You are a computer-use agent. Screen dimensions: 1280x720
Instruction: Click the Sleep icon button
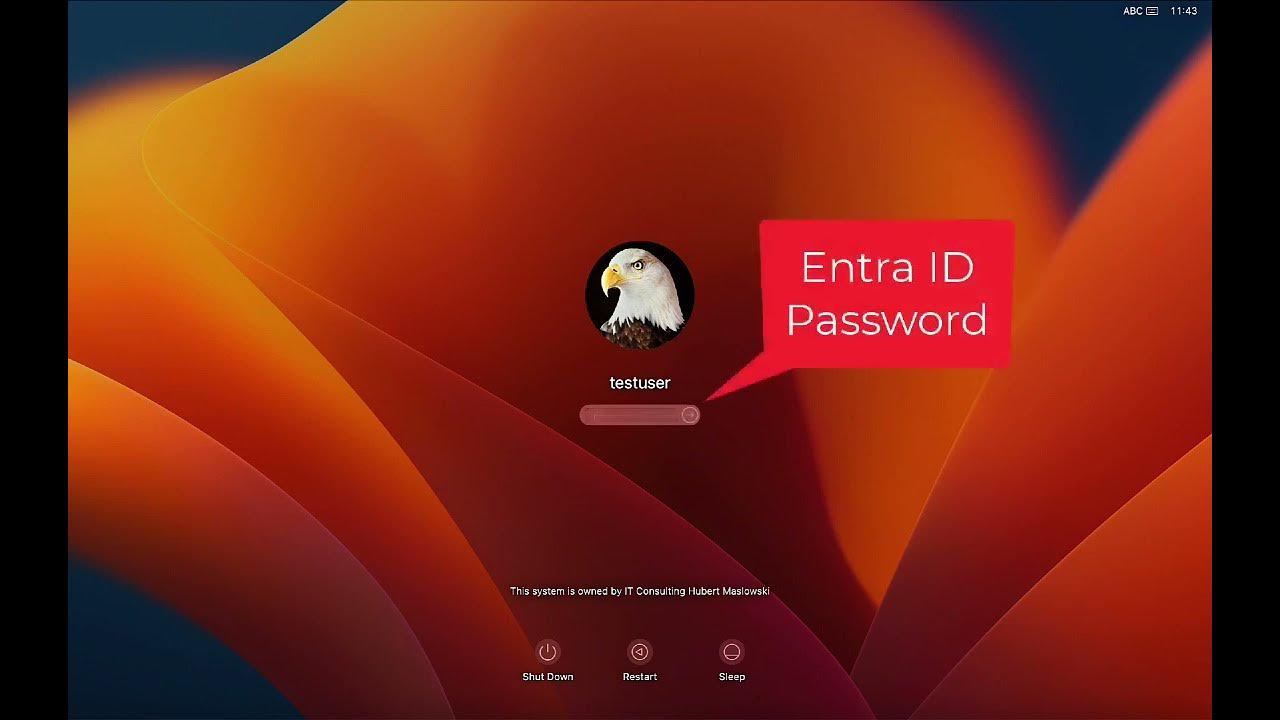click(732, 652)
